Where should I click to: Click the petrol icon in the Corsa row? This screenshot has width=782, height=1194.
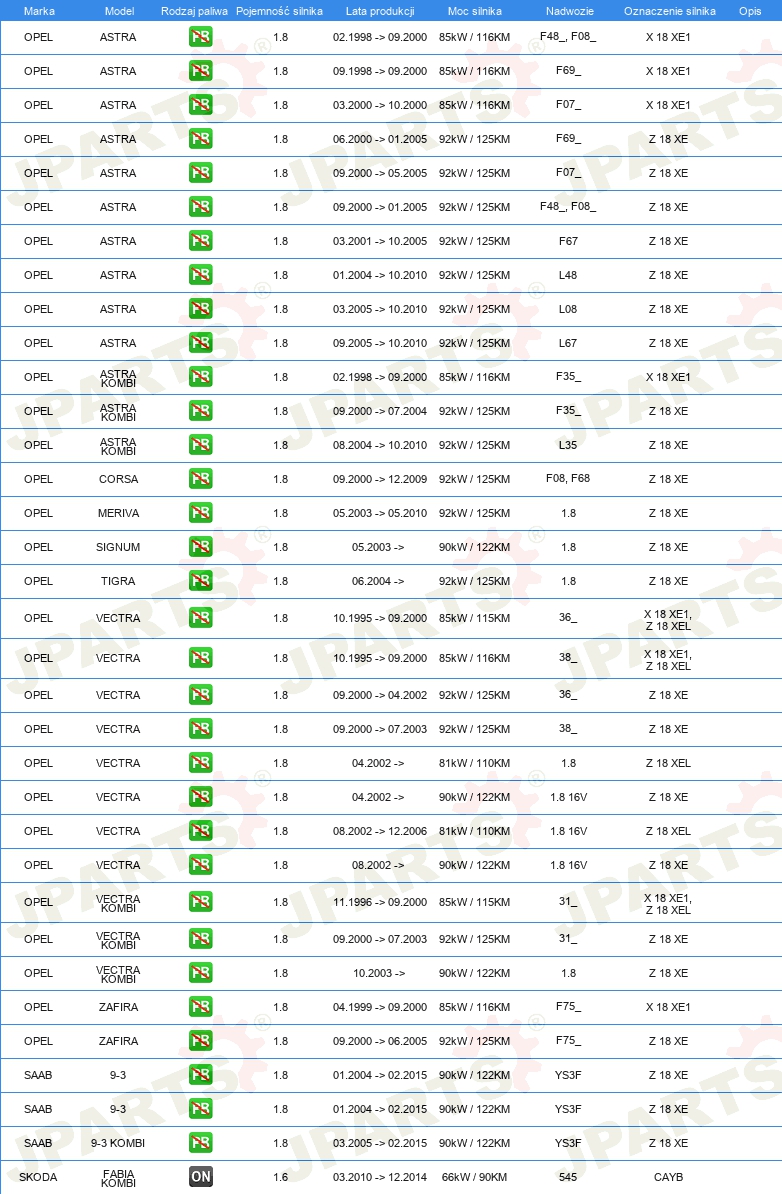pos(201,478)
